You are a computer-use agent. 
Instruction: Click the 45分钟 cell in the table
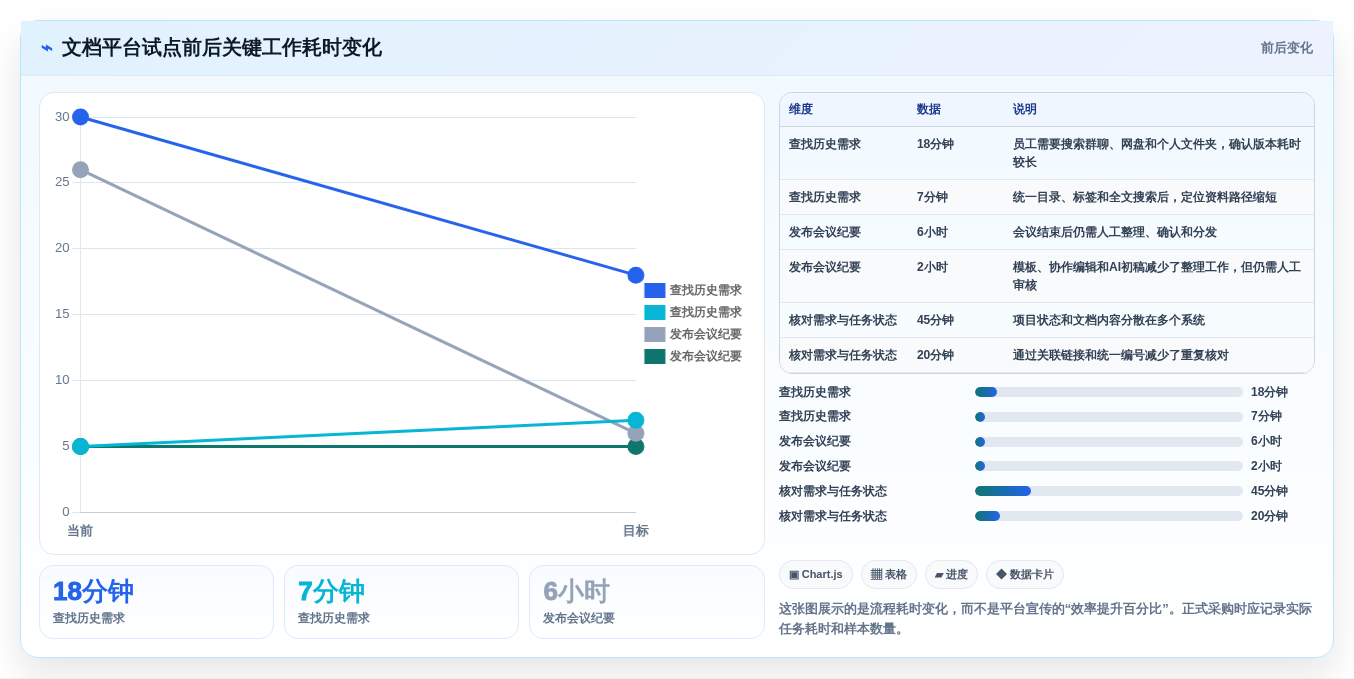(935, 321)
